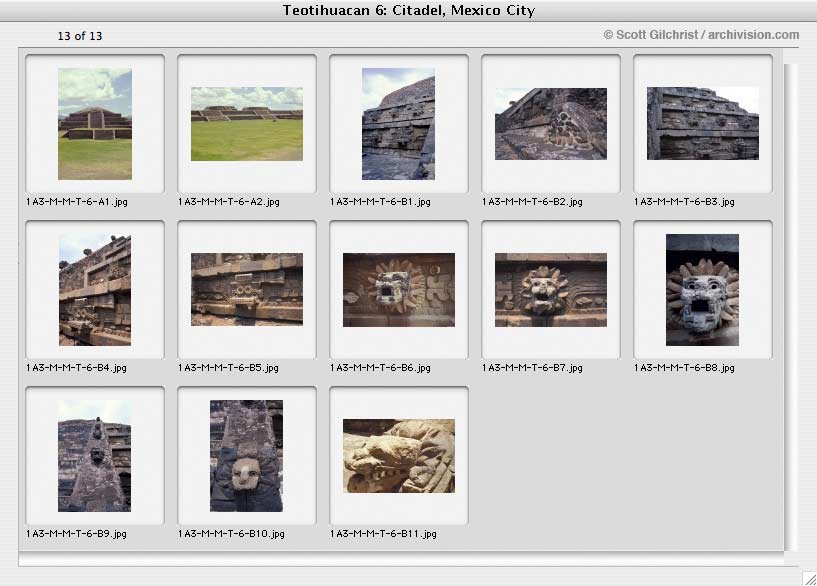The width and height of the screenshot is (817, 586).
Task: Select the 1A3-M-M-T-6-B8.jpg sculpture thumbnail
Action: click(702, 290)
